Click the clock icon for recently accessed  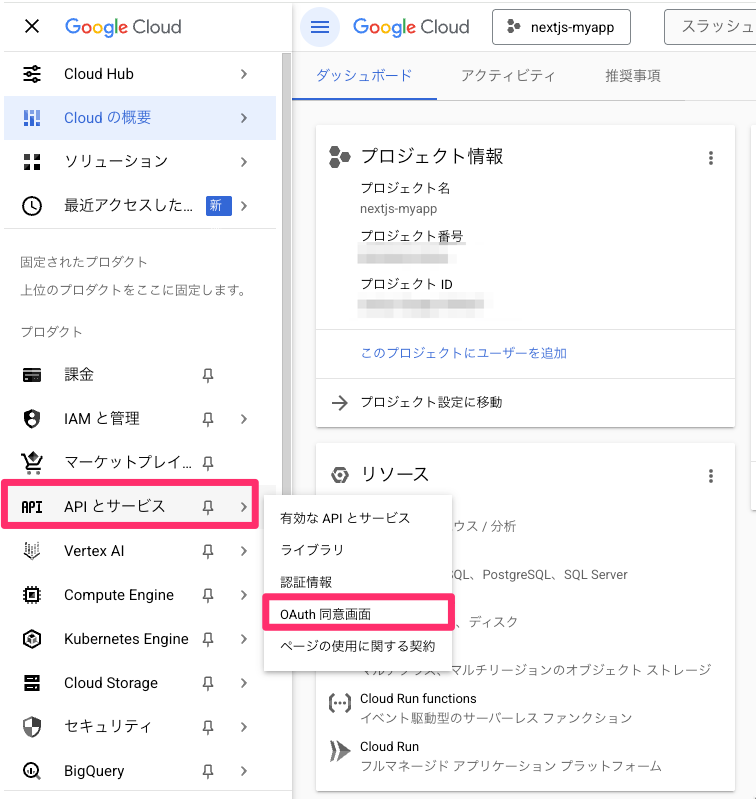[32, 206]
